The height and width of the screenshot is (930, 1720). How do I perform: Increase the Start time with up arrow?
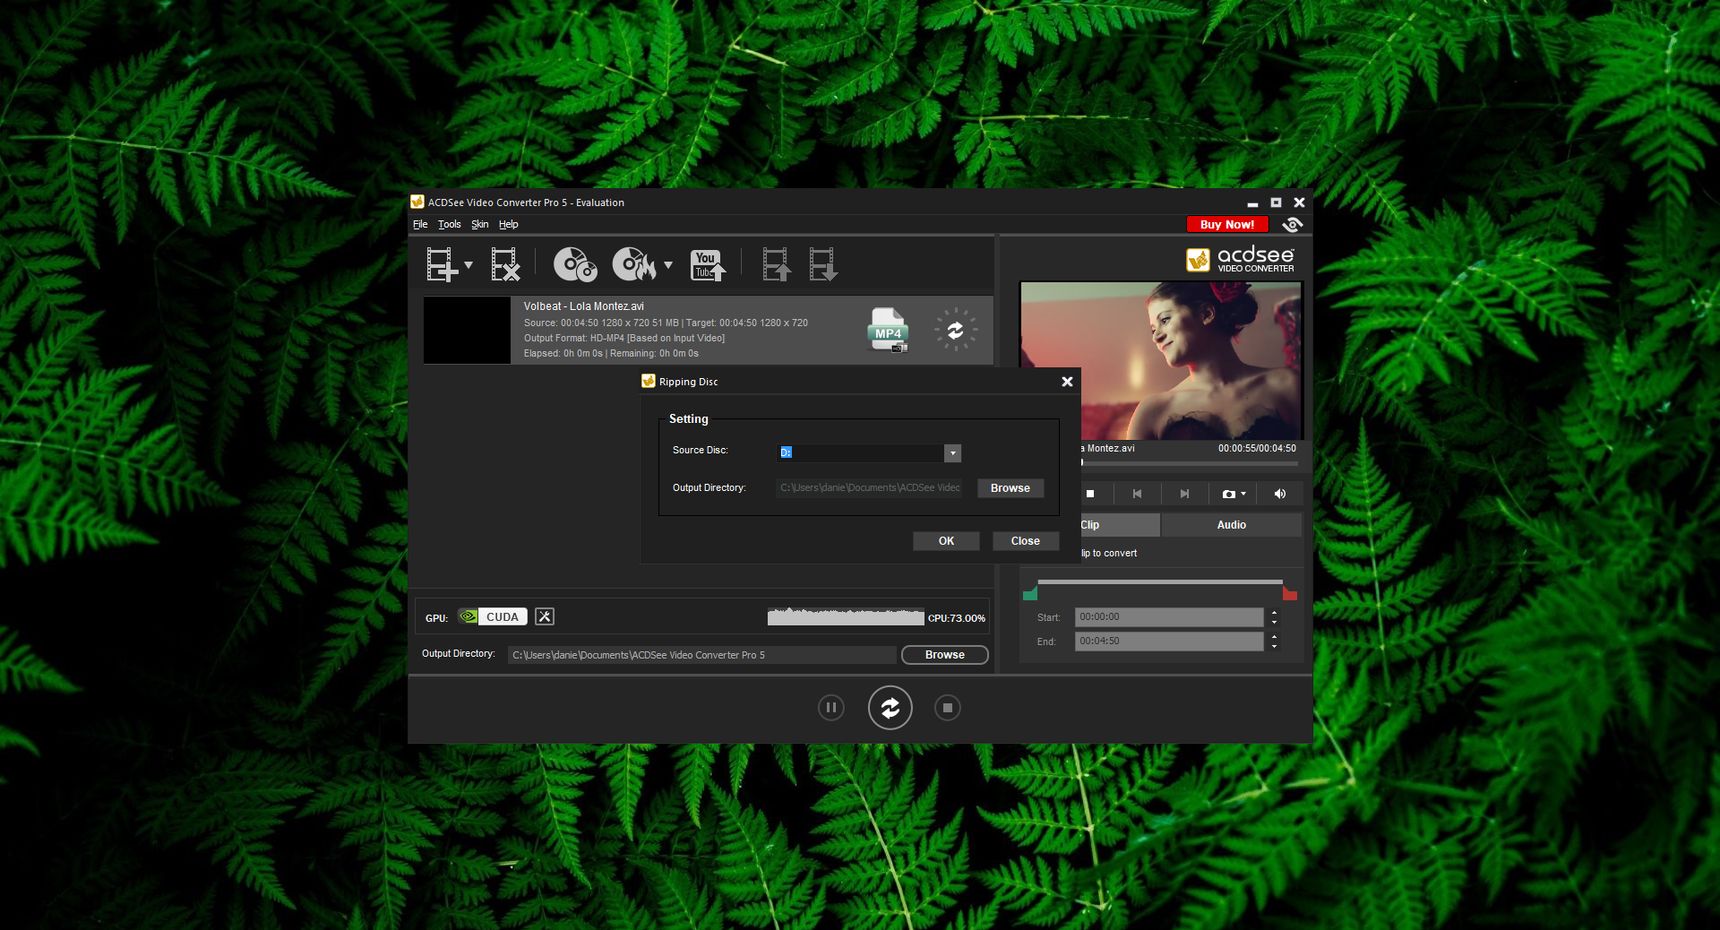pos(1274,612)
